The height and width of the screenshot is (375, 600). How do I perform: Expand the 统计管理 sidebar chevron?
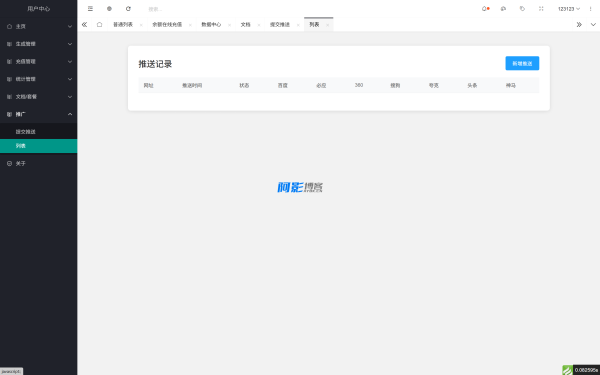click(x=70, y=79)
